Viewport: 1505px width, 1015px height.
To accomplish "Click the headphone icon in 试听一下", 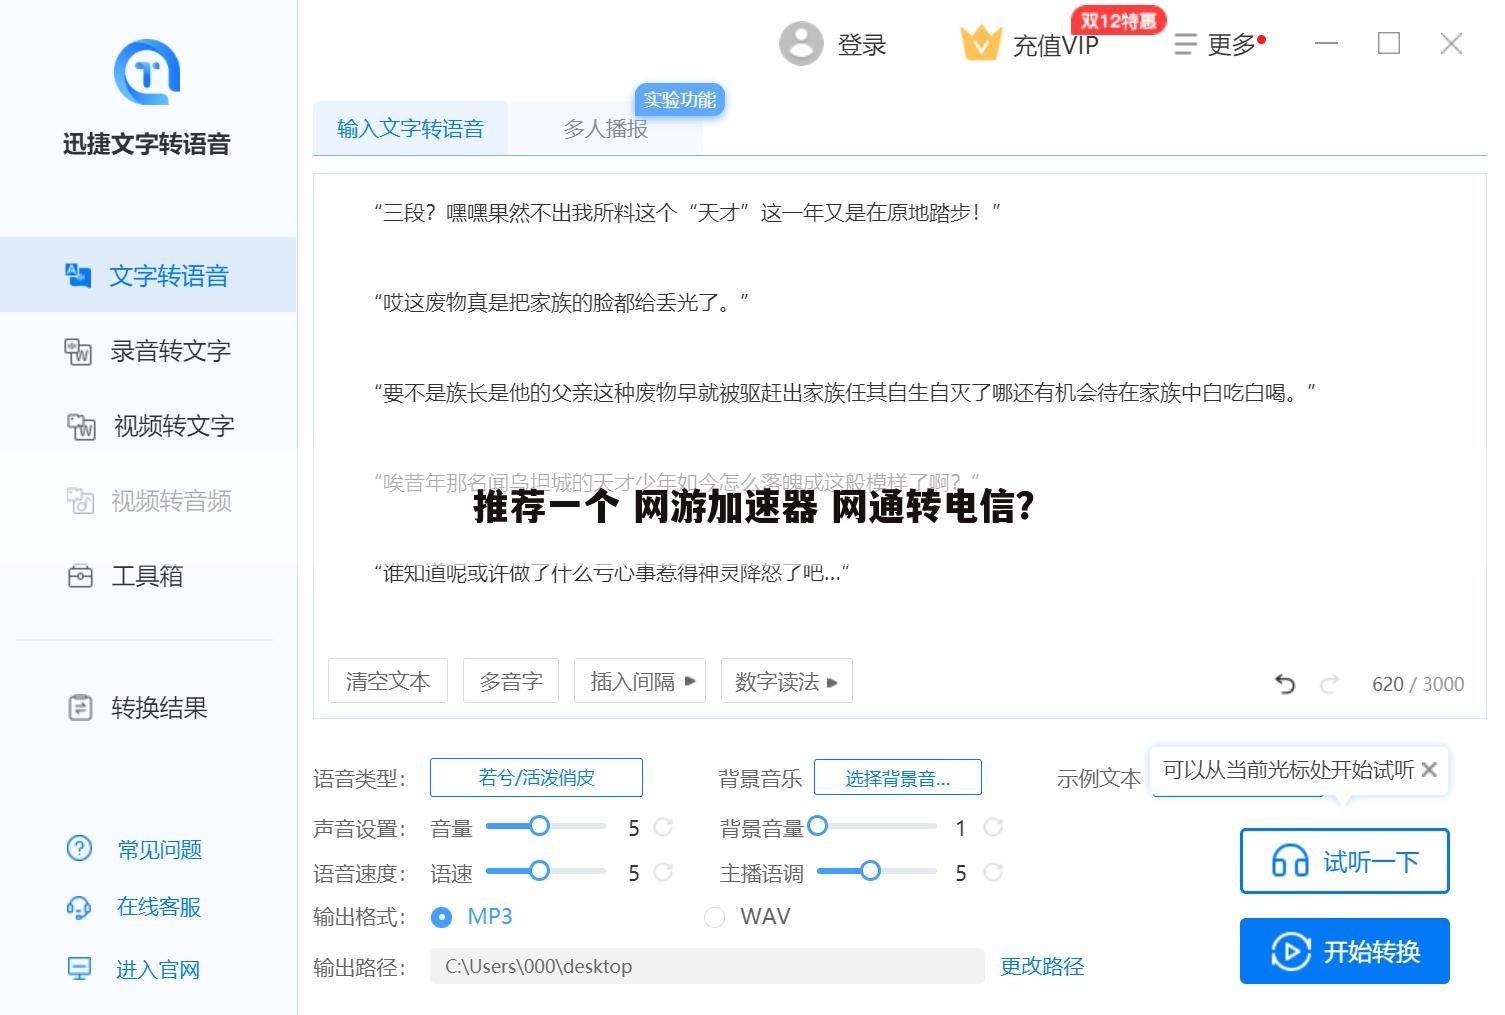I will pyautogui.click(x=1290, y=861).
